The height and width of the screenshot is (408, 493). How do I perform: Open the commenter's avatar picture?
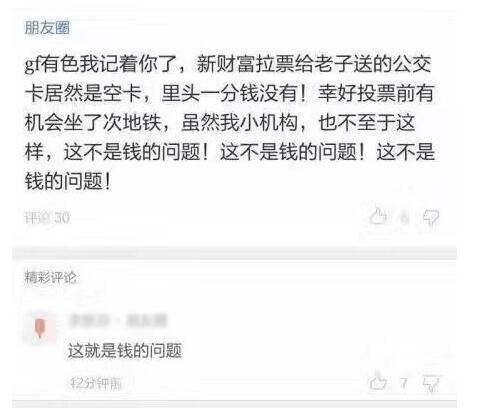[x=40, y=328]
